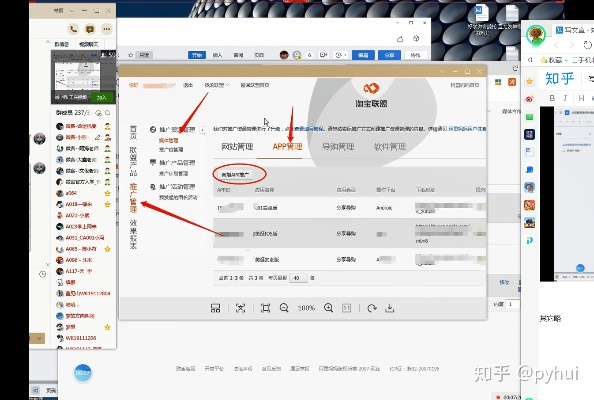This screenshot has width=594, height=400.
Task: Click the camera icon in the document toolbar
Action: tap(323, 55)
